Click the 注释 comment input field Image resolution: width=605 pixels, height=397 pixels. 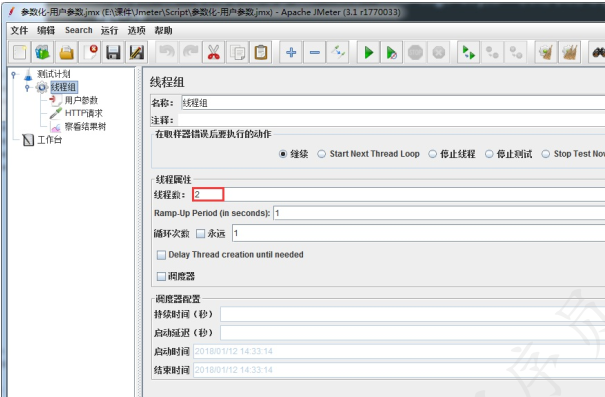pos(391,120)
